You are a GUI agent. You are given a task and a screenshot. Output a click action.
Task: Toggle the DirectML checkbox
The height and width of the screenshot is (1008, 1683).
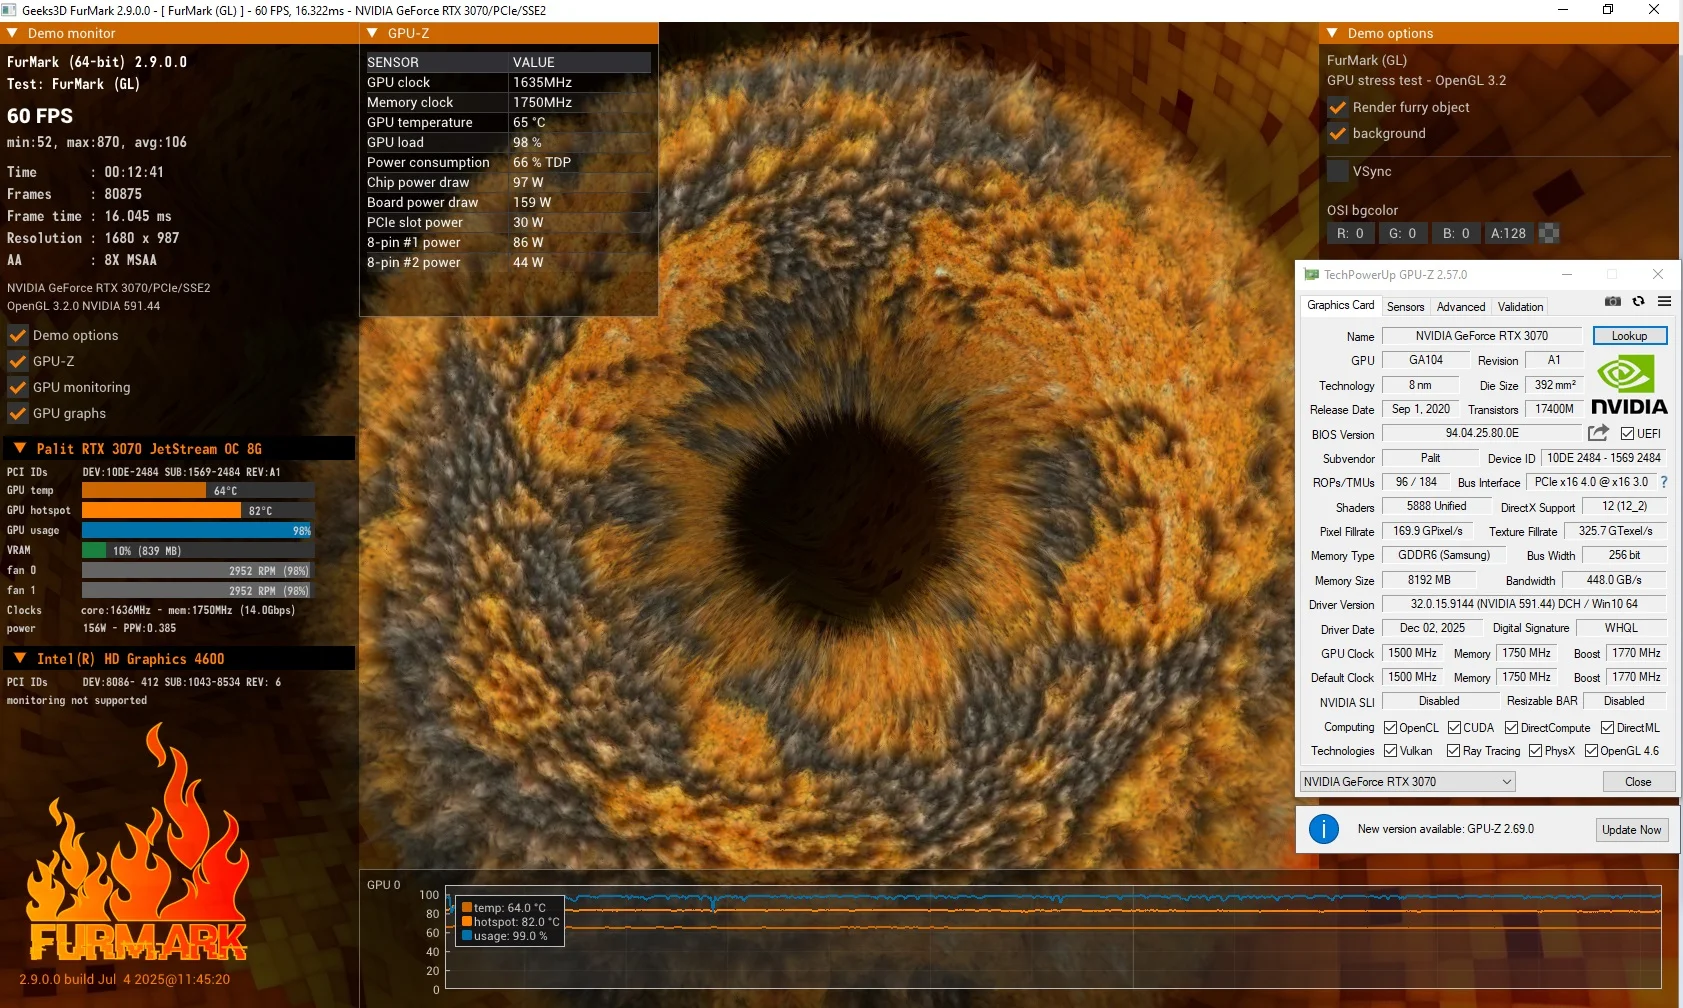pos(1608,728)
